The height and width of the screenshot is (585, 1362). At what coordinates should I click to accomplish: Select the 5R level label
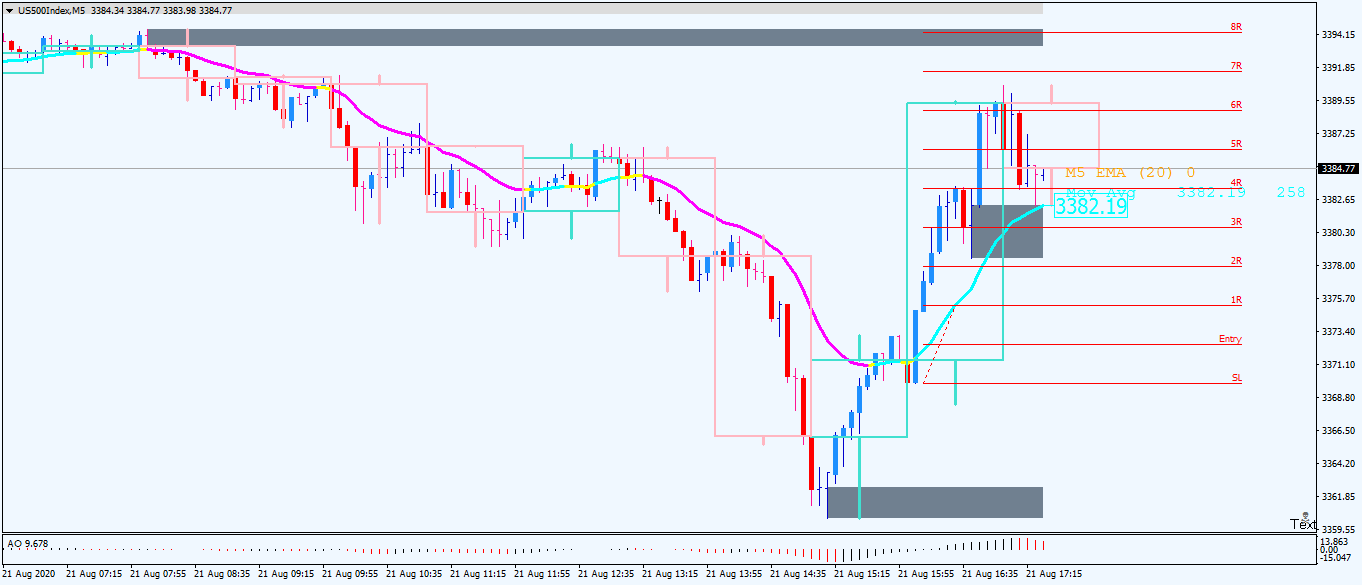1236,144
